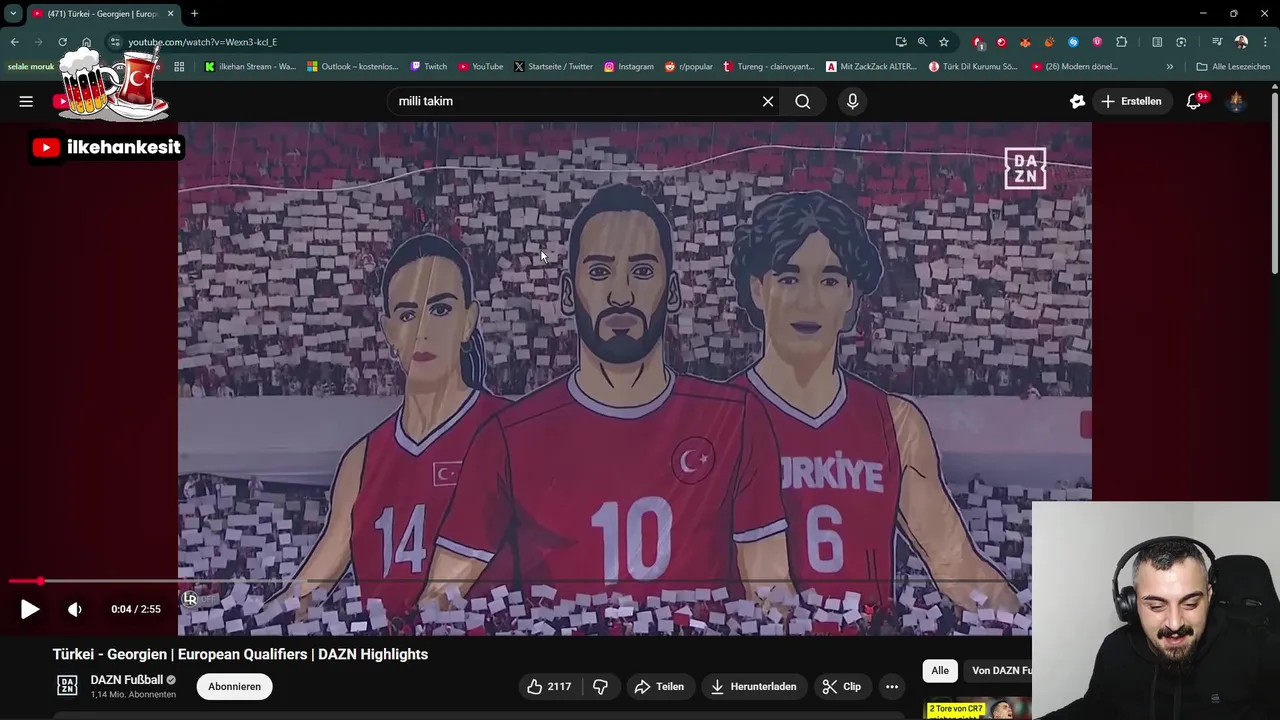
Task: Click the side panel icon in browser toolbar
Action: [x=1157, y=42]
